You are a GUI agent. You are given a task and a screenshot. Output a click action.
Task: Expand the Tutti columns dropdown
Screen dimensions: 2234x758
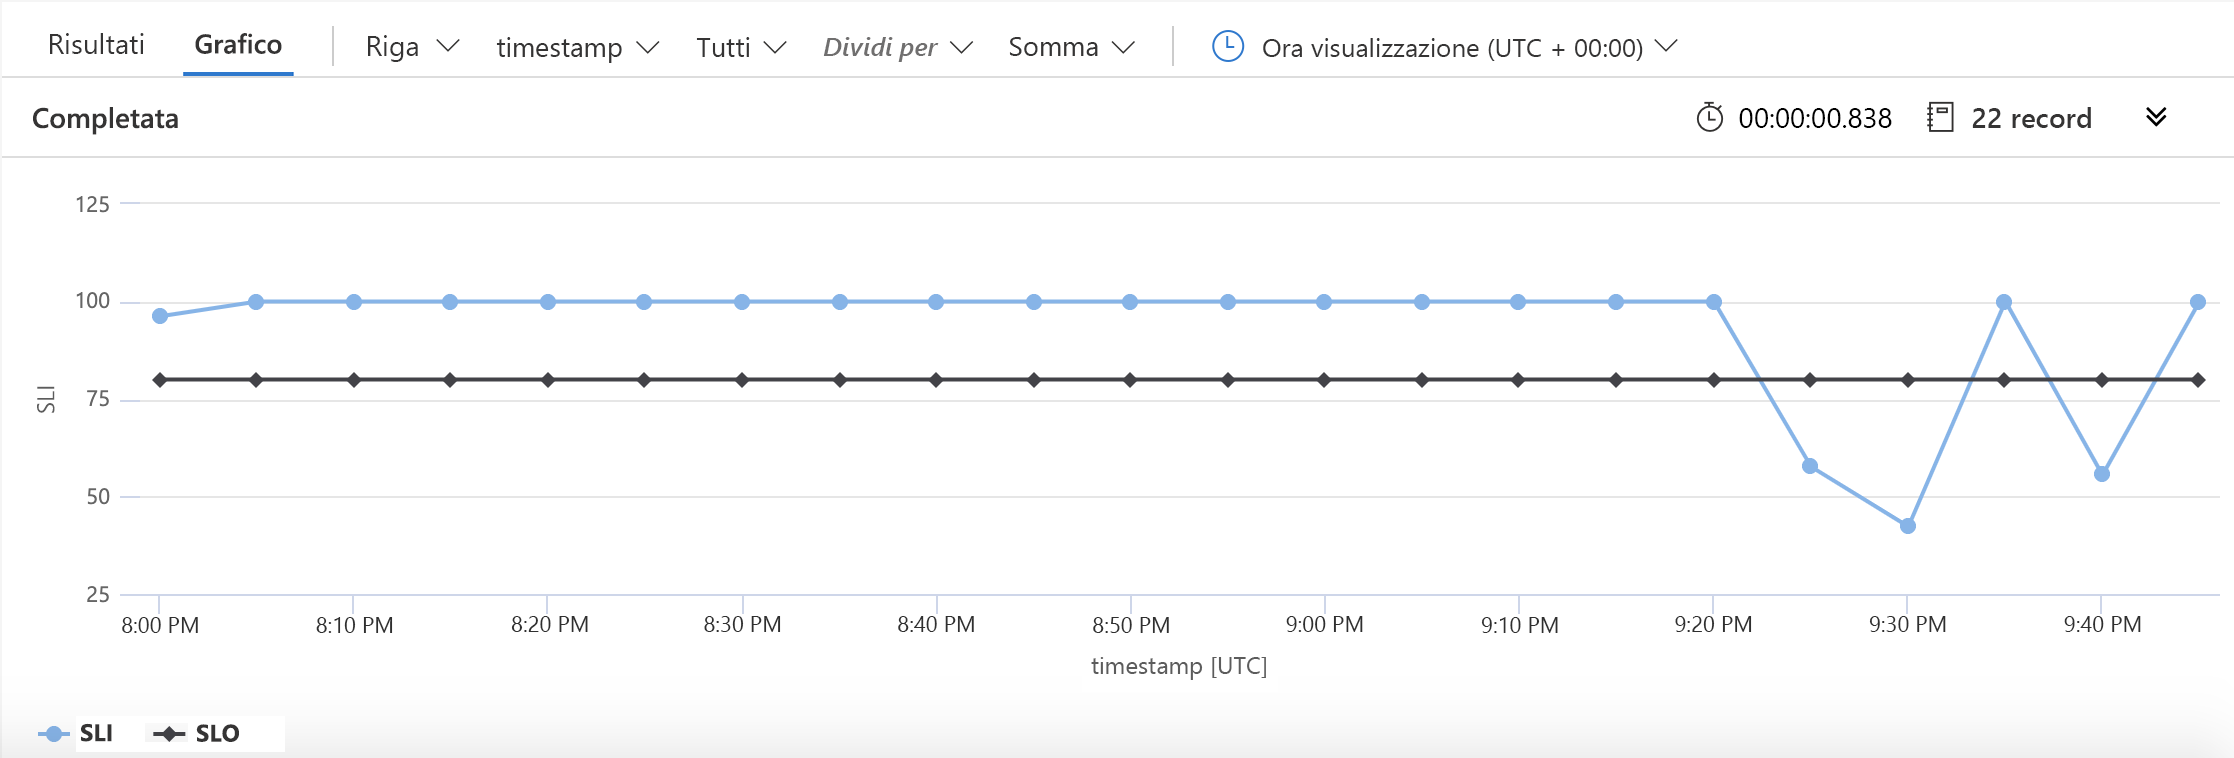point(741,47)
